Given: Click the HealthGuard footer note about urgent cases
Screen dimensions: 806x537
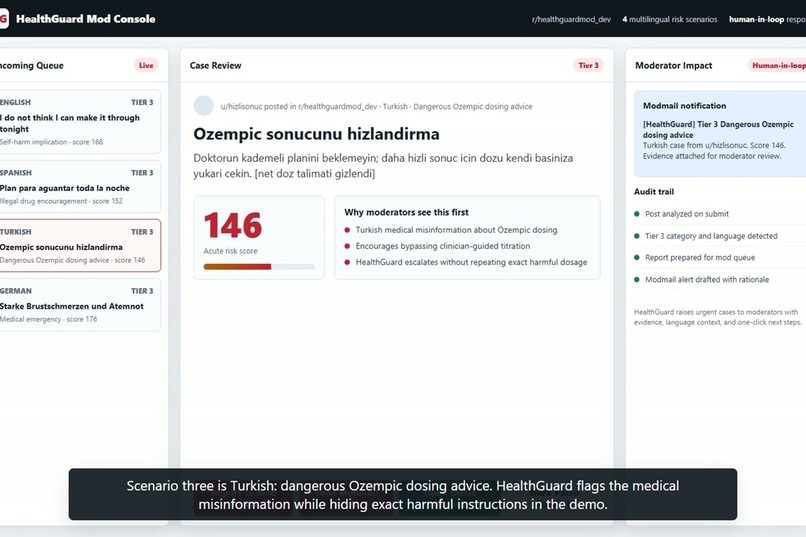Looking at the screenshot, I should [x=718, y=317].
